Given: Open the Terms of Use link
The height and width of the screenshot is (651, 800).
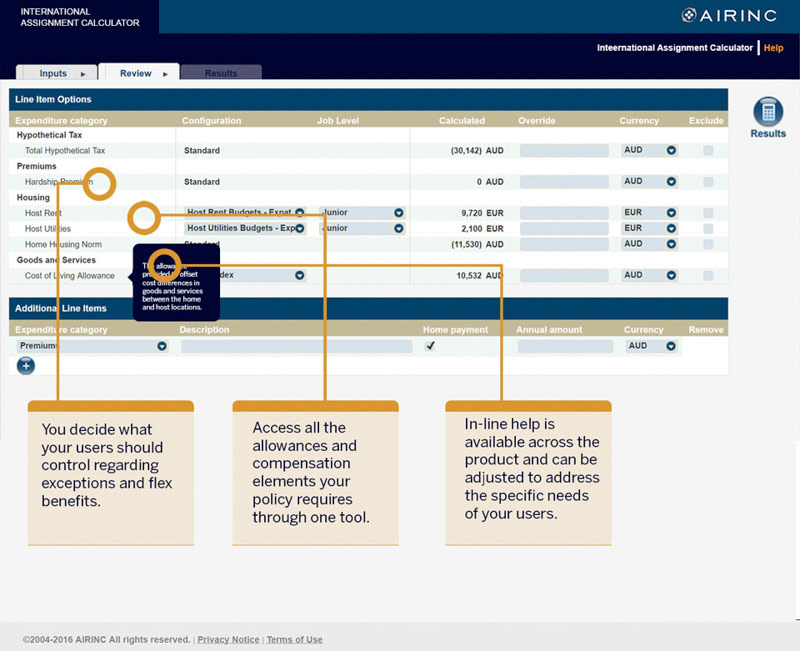Looking at the screenshot, I should pyautogui.click(x=294, y=639).
